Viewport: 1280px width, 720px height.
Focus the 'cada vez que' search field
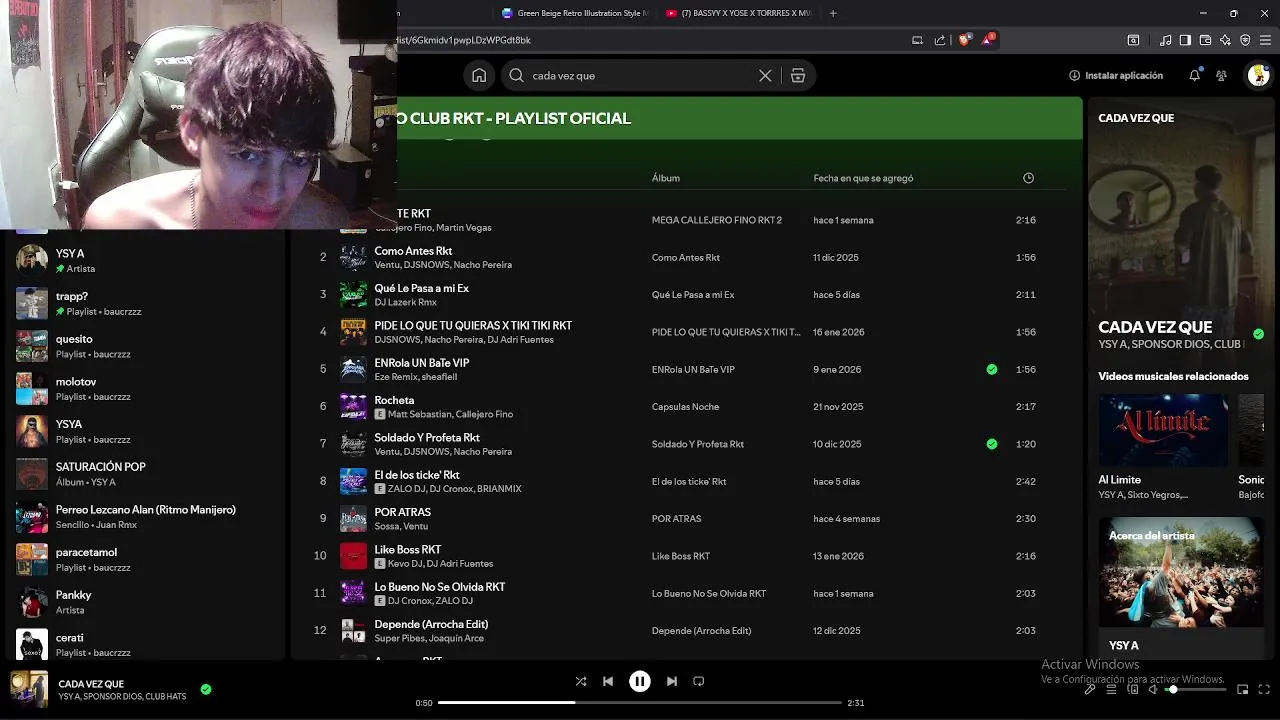[640, 75]
